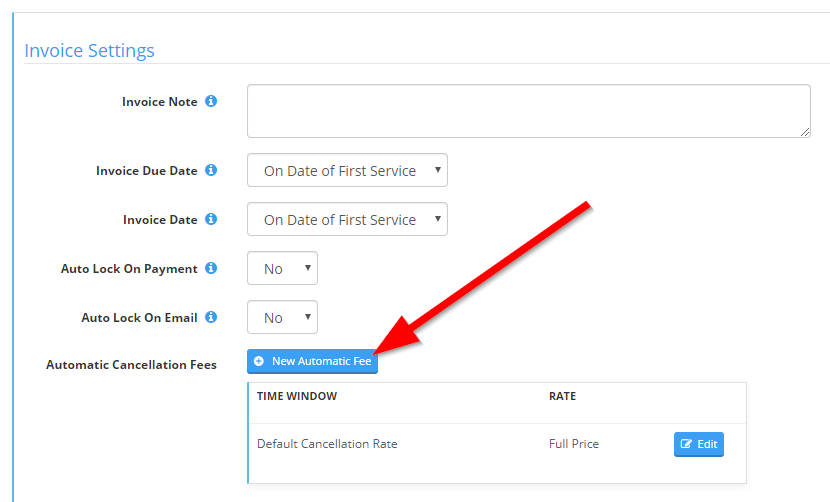The height and width of the screenshot is (502, 830).
Task: Click the Invoice Note info icon
Action: point(211,101)
